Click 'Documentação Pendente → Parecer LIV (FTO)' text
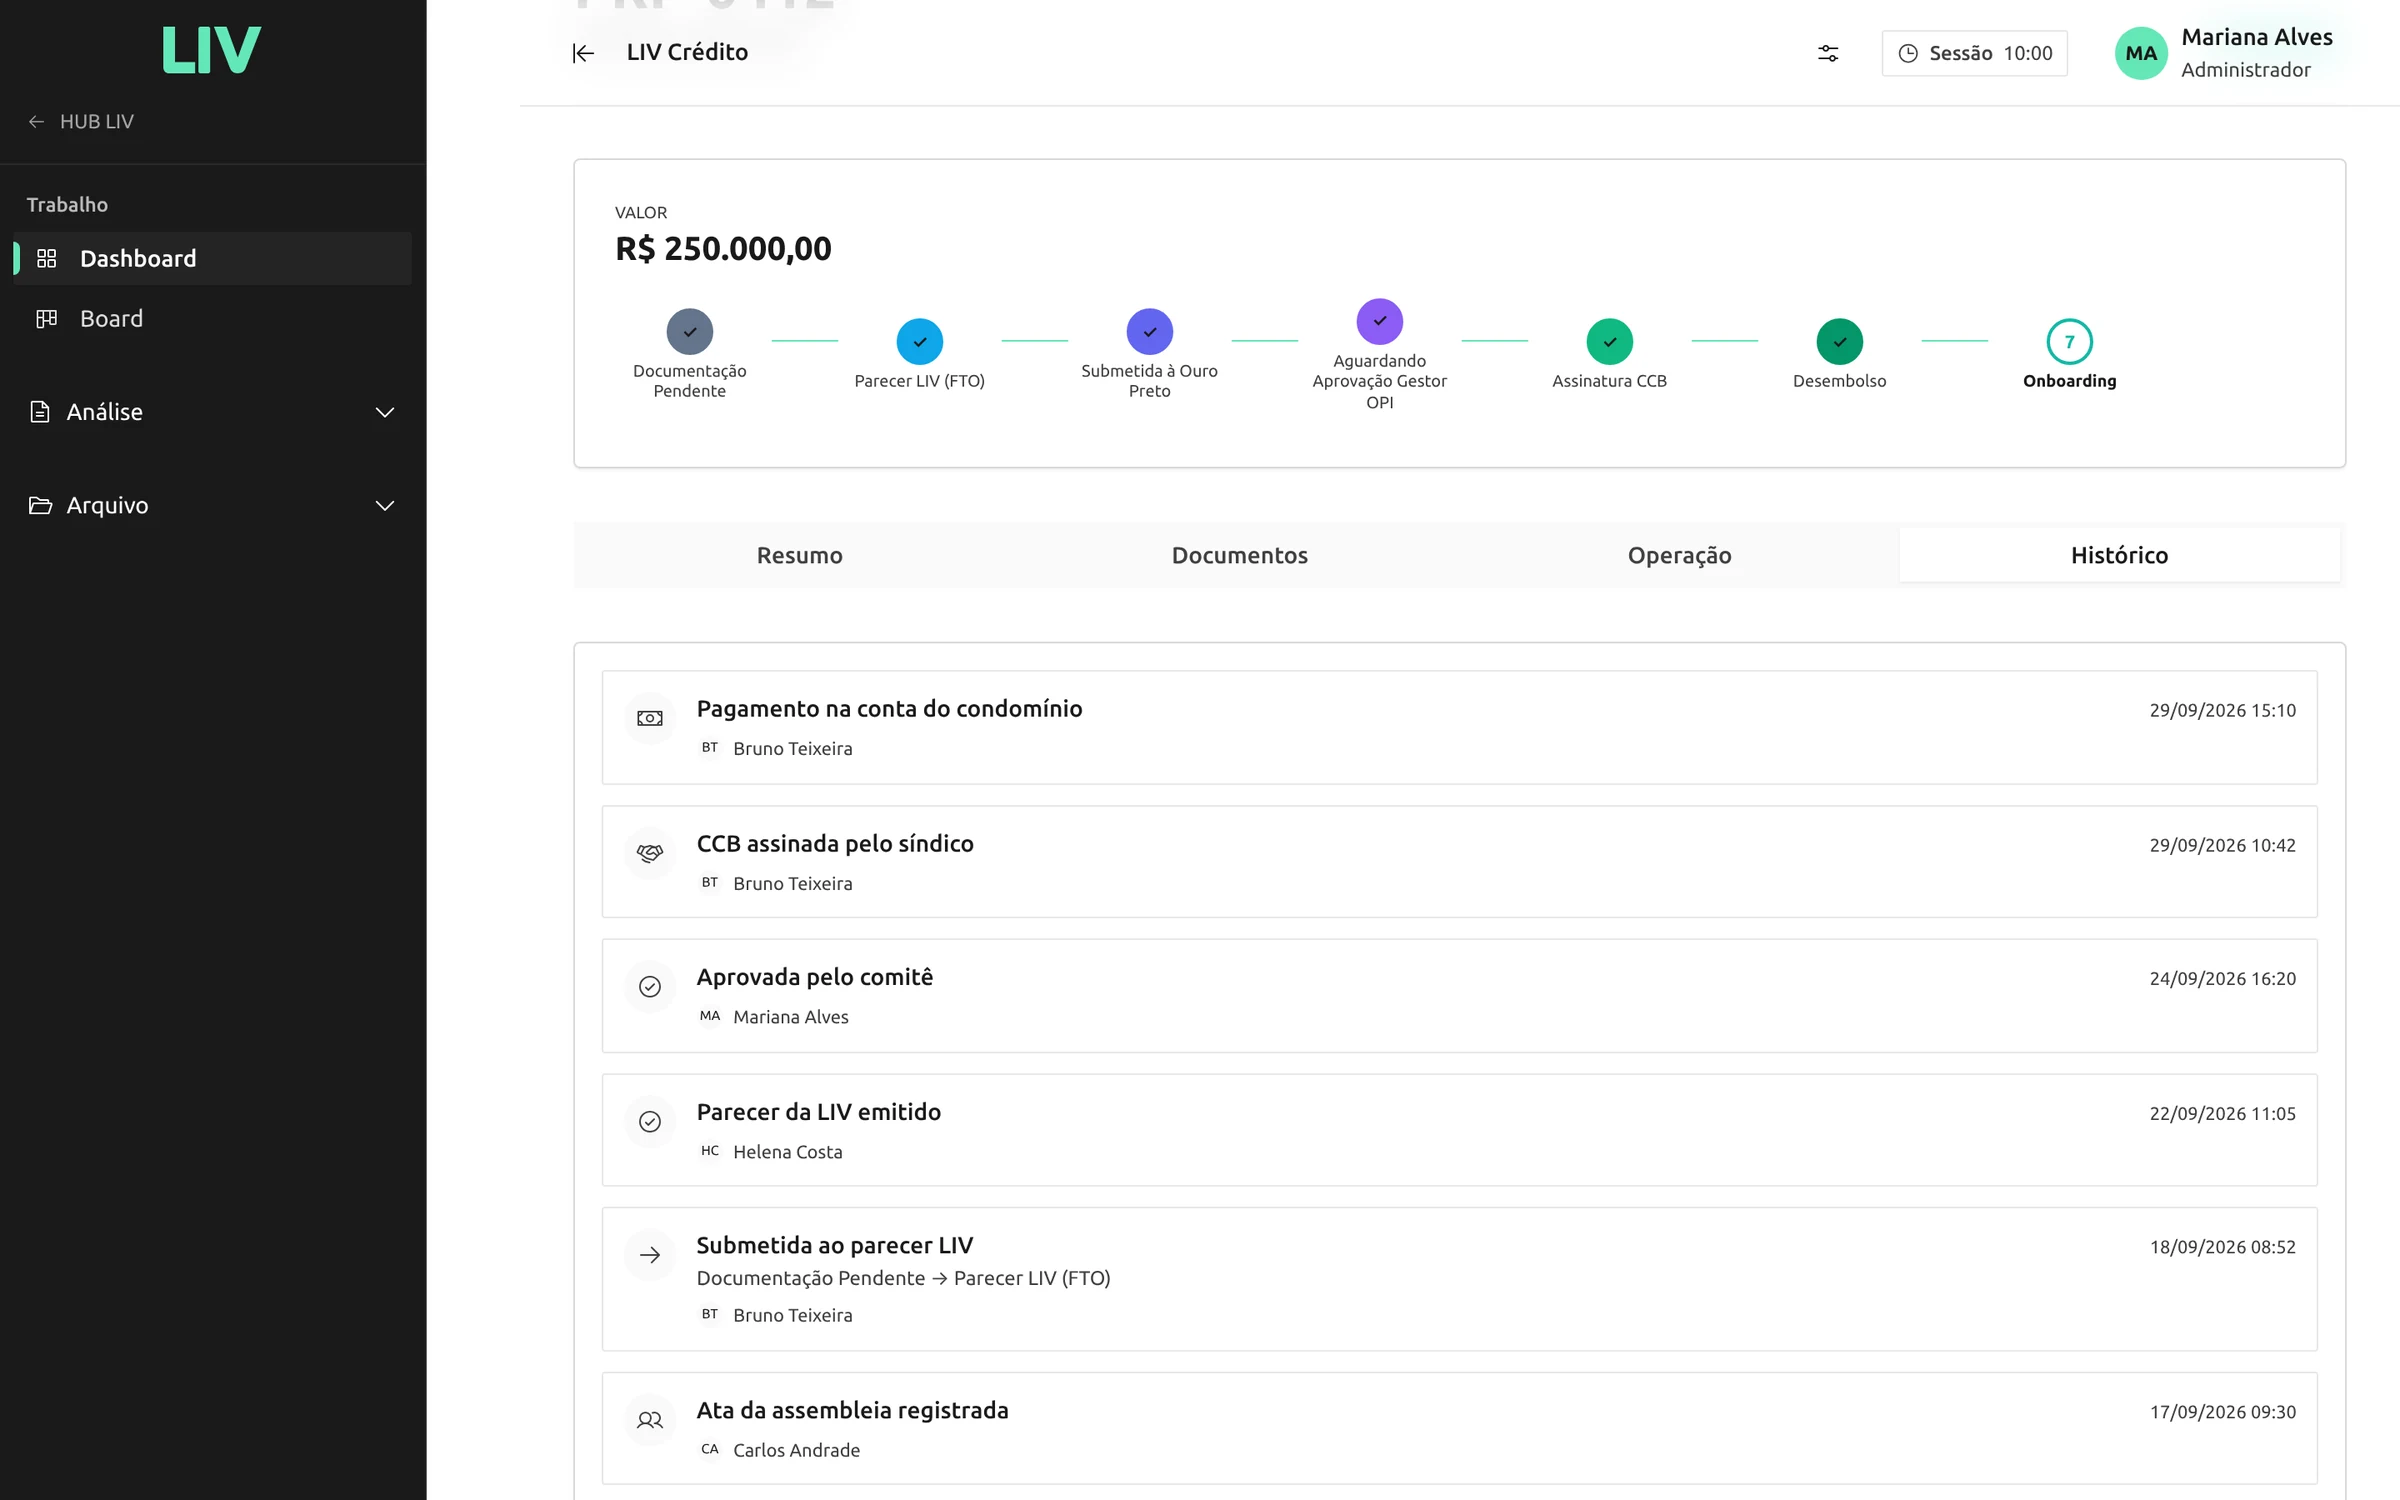The image size is (2400, 1500). tap(904, 1278)
